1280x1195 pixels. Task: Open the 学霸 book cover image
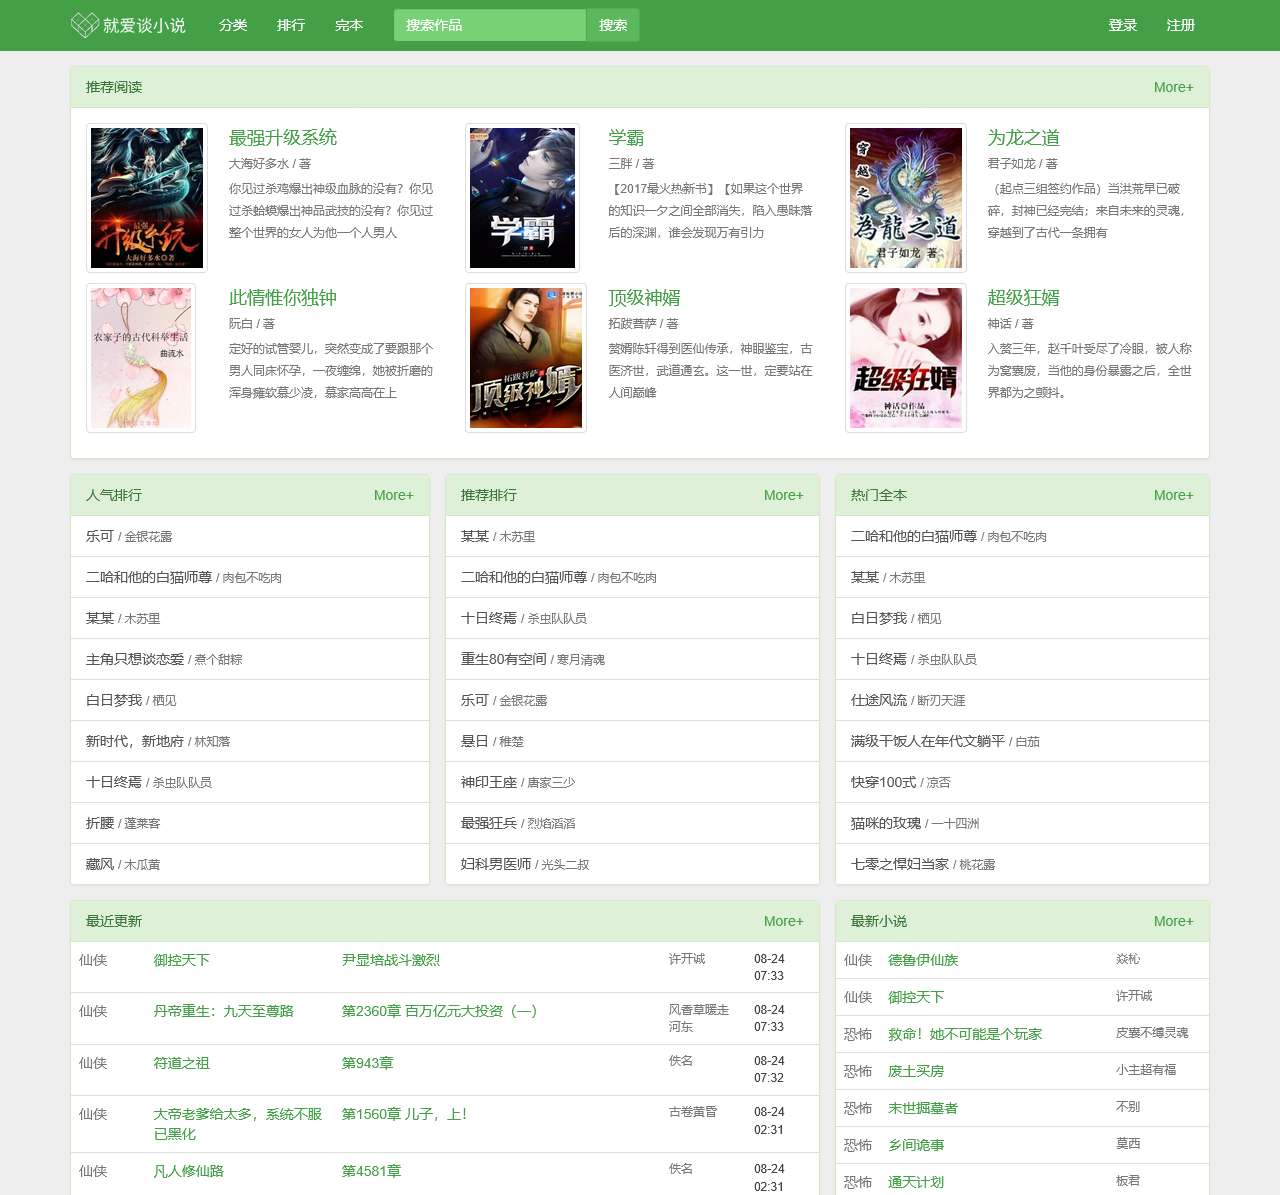(523, 198)
